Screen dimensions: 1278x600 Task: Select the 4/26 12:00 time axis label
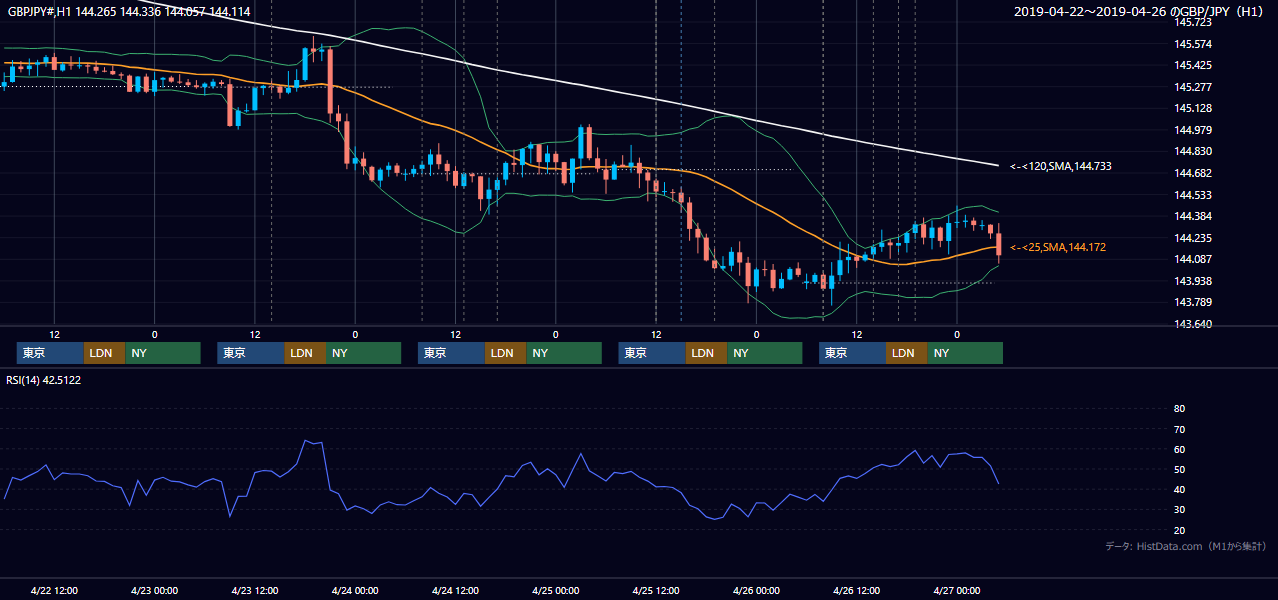(x=857, y=590)
